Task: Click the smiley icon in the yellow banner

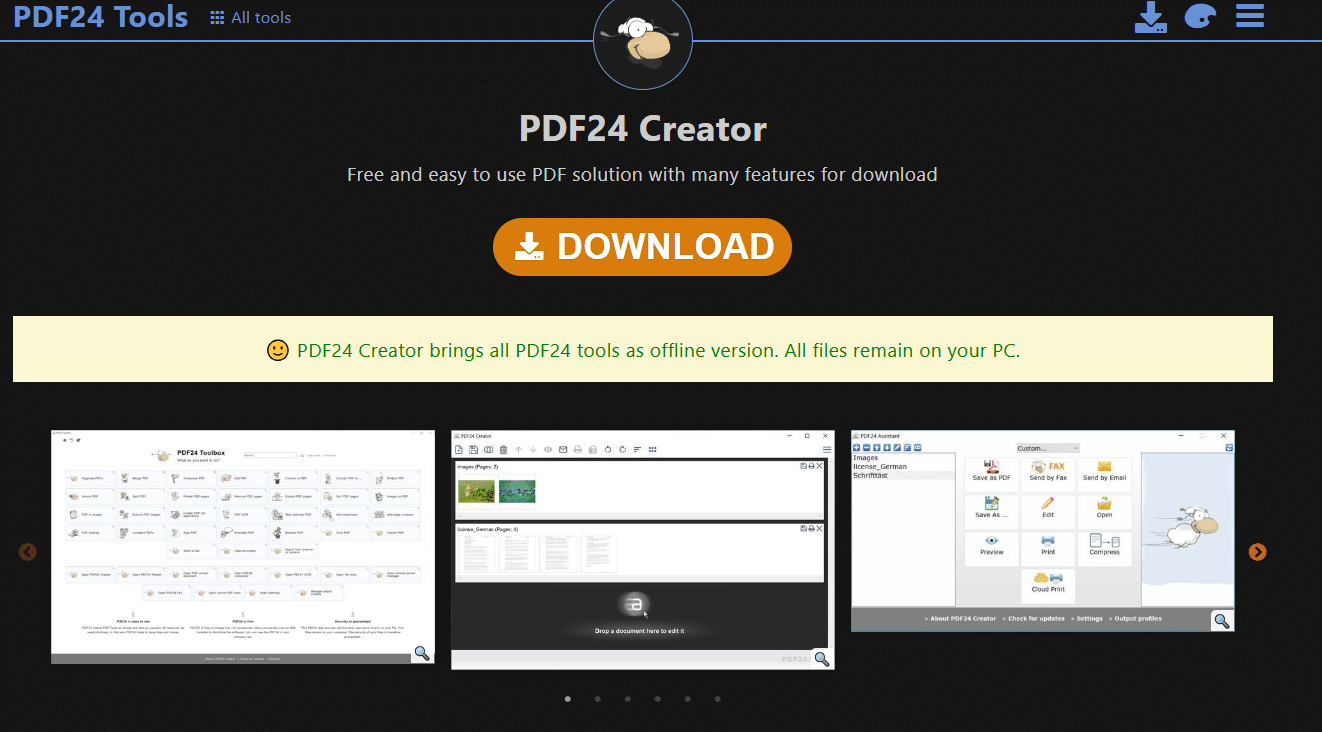Action: (278, 351)
